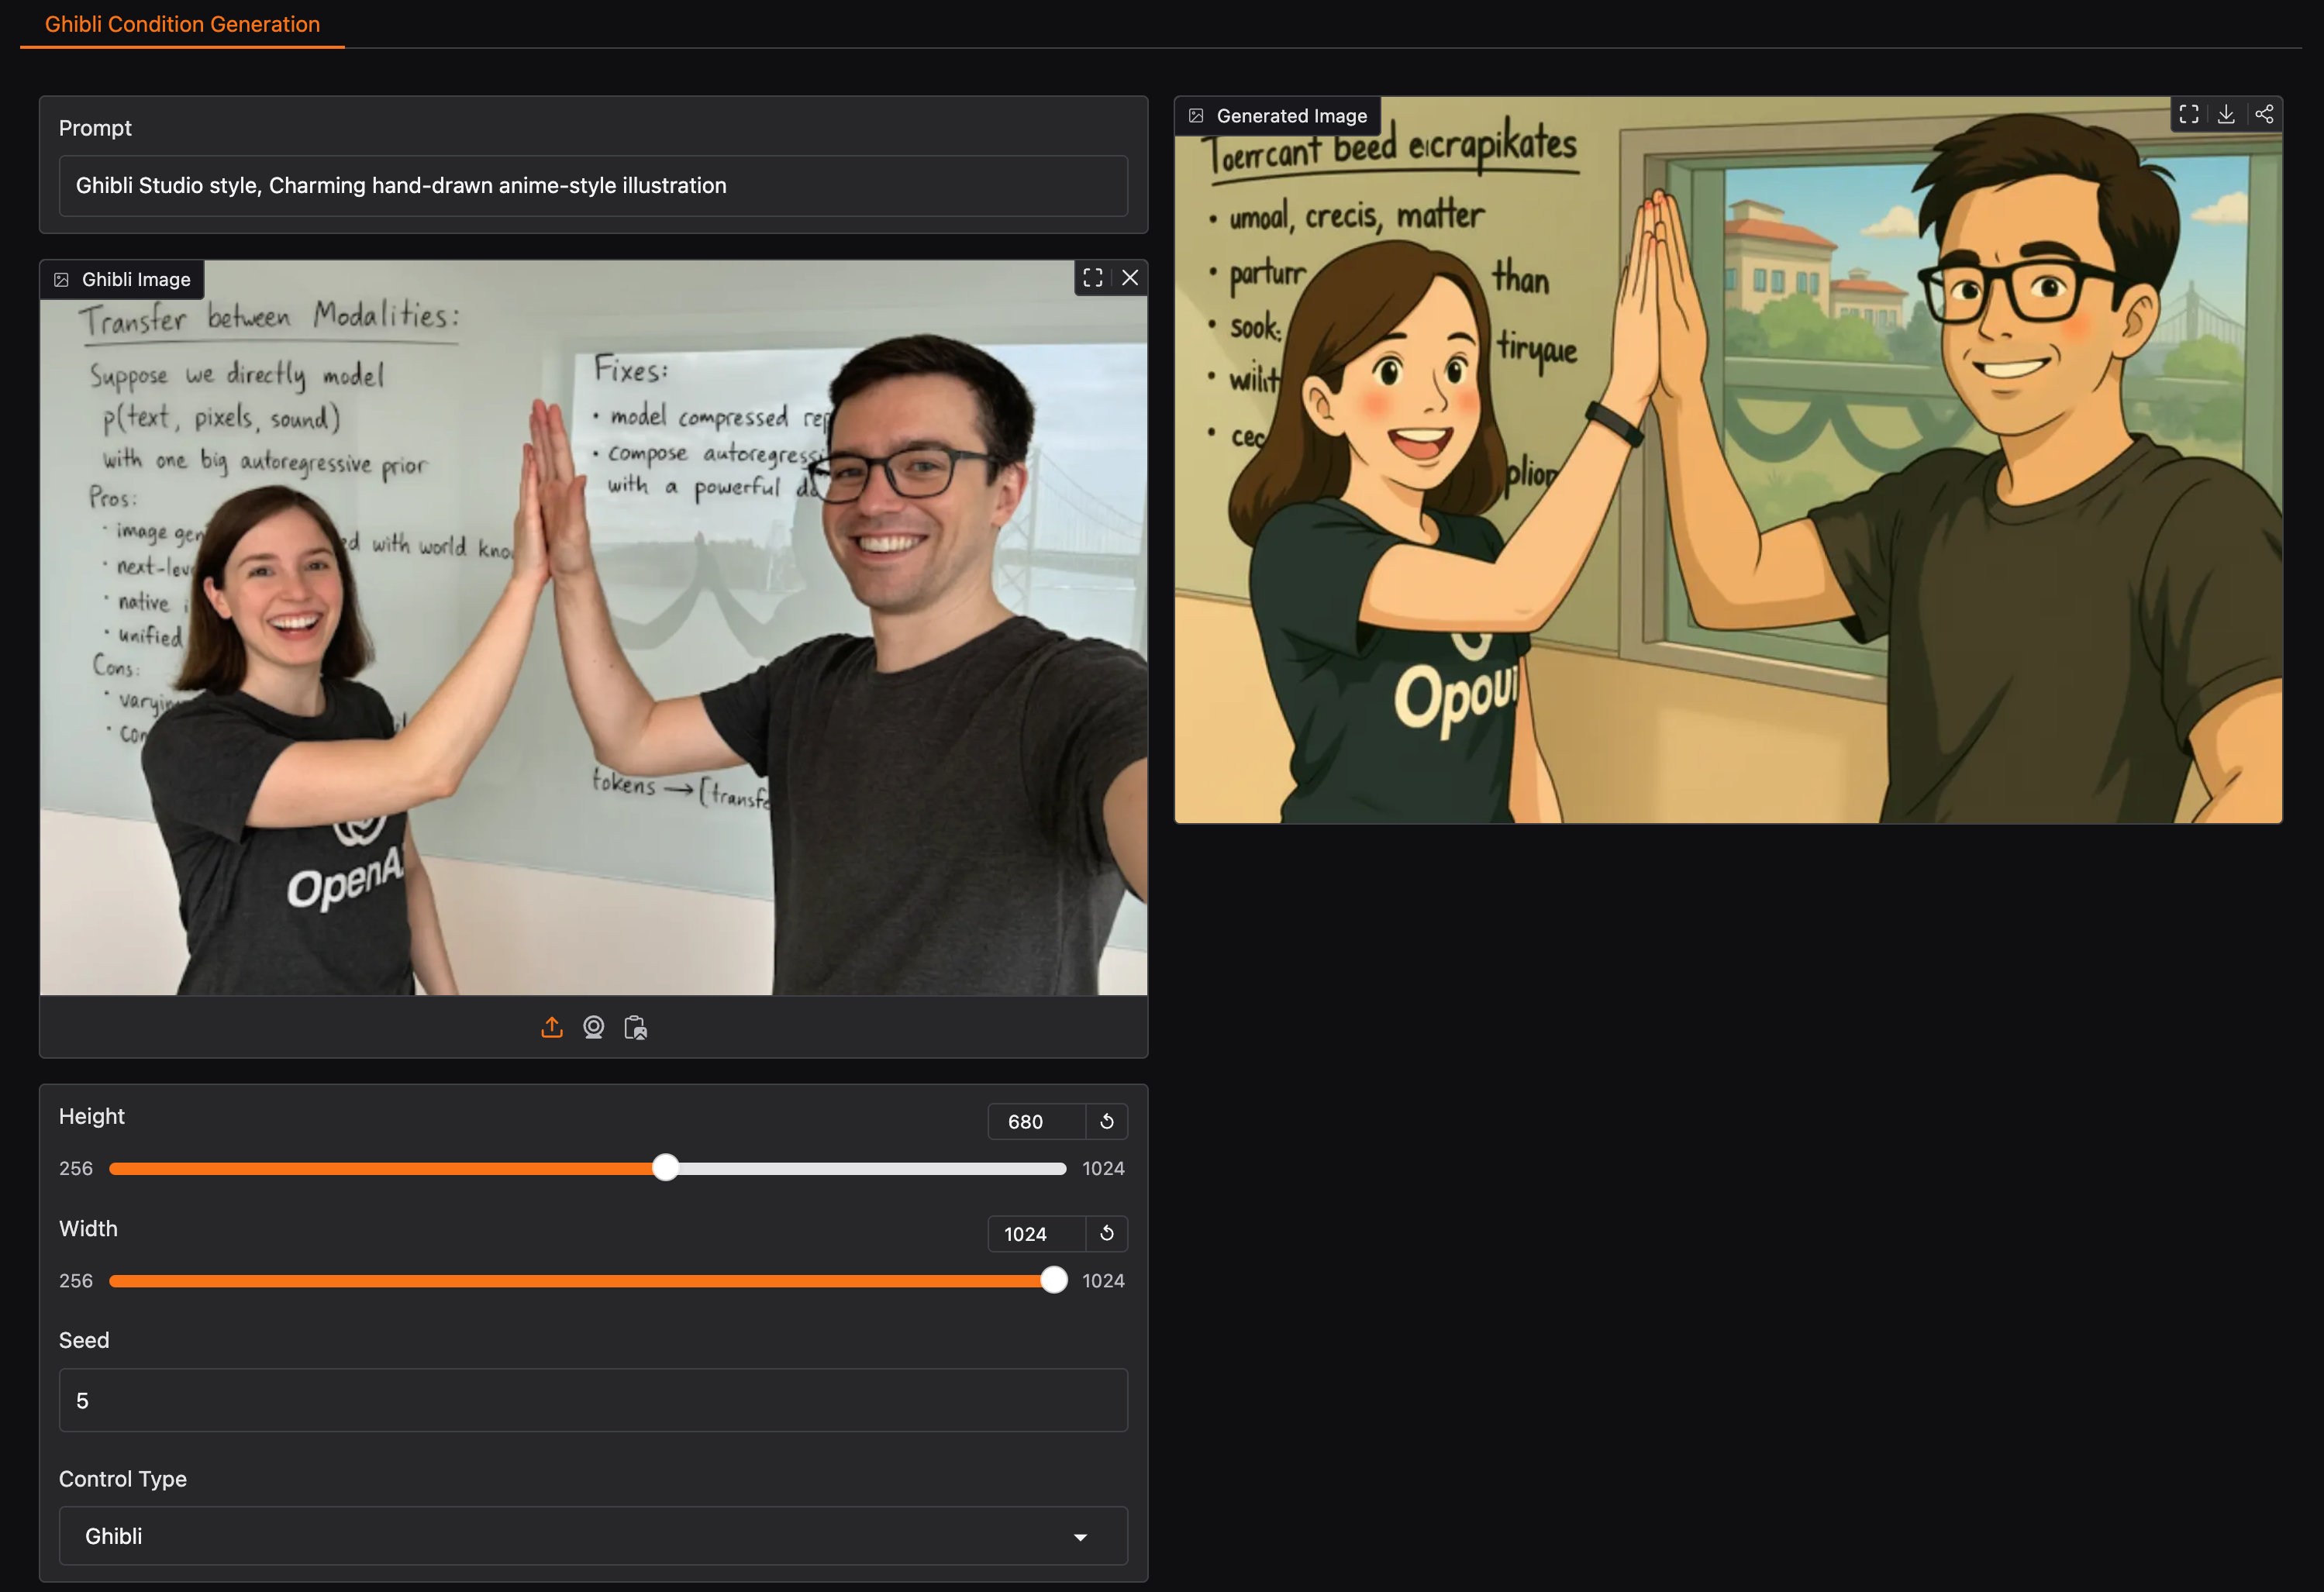View the Ghibli Image input in fullscreen
Screen dimensions: 2324x1592
(1092, 278)
